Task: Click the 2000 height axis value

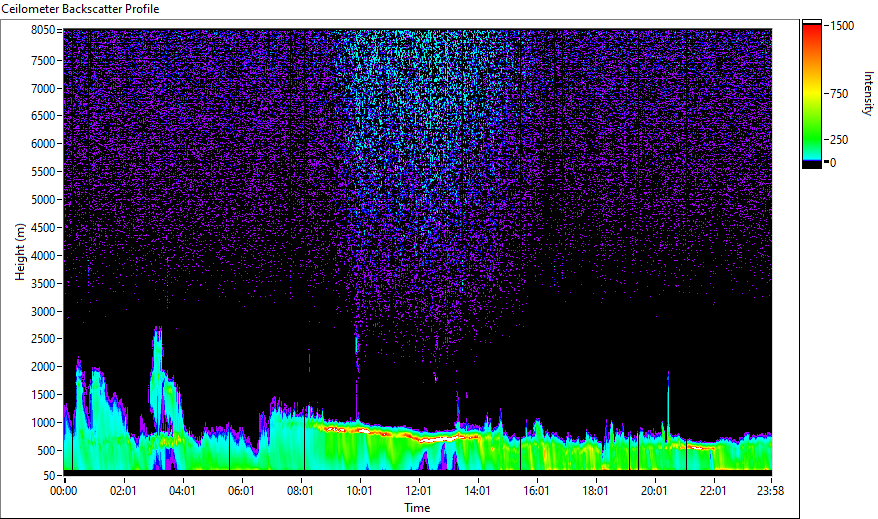Action: click(x=43, y=367)
